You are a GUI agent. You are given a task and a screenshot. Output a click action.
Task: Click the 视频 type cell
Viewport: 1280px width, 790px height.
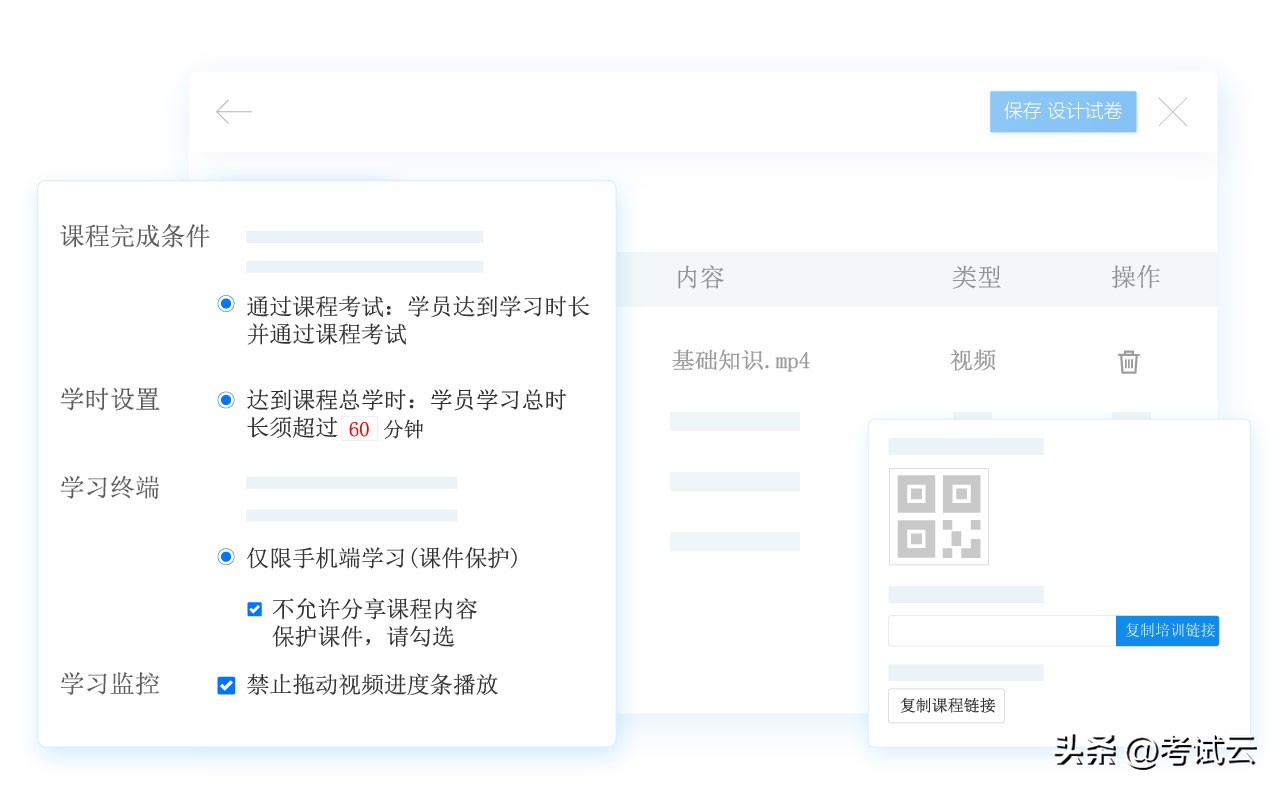(x=973, y=360)
